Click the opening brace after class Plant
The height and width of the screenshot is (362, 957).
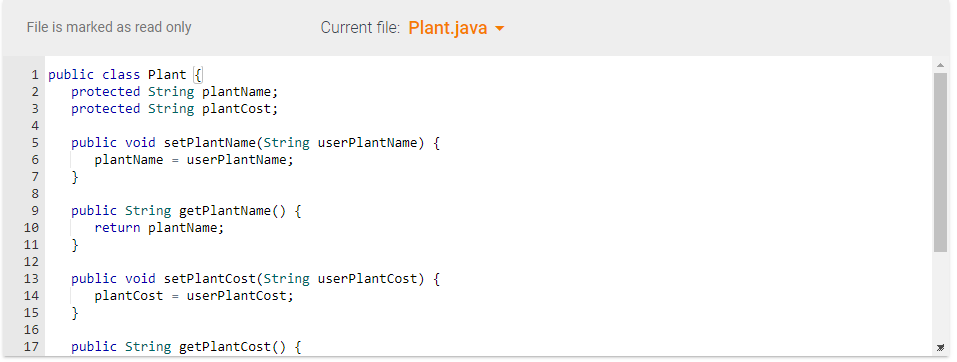point(198,75)
